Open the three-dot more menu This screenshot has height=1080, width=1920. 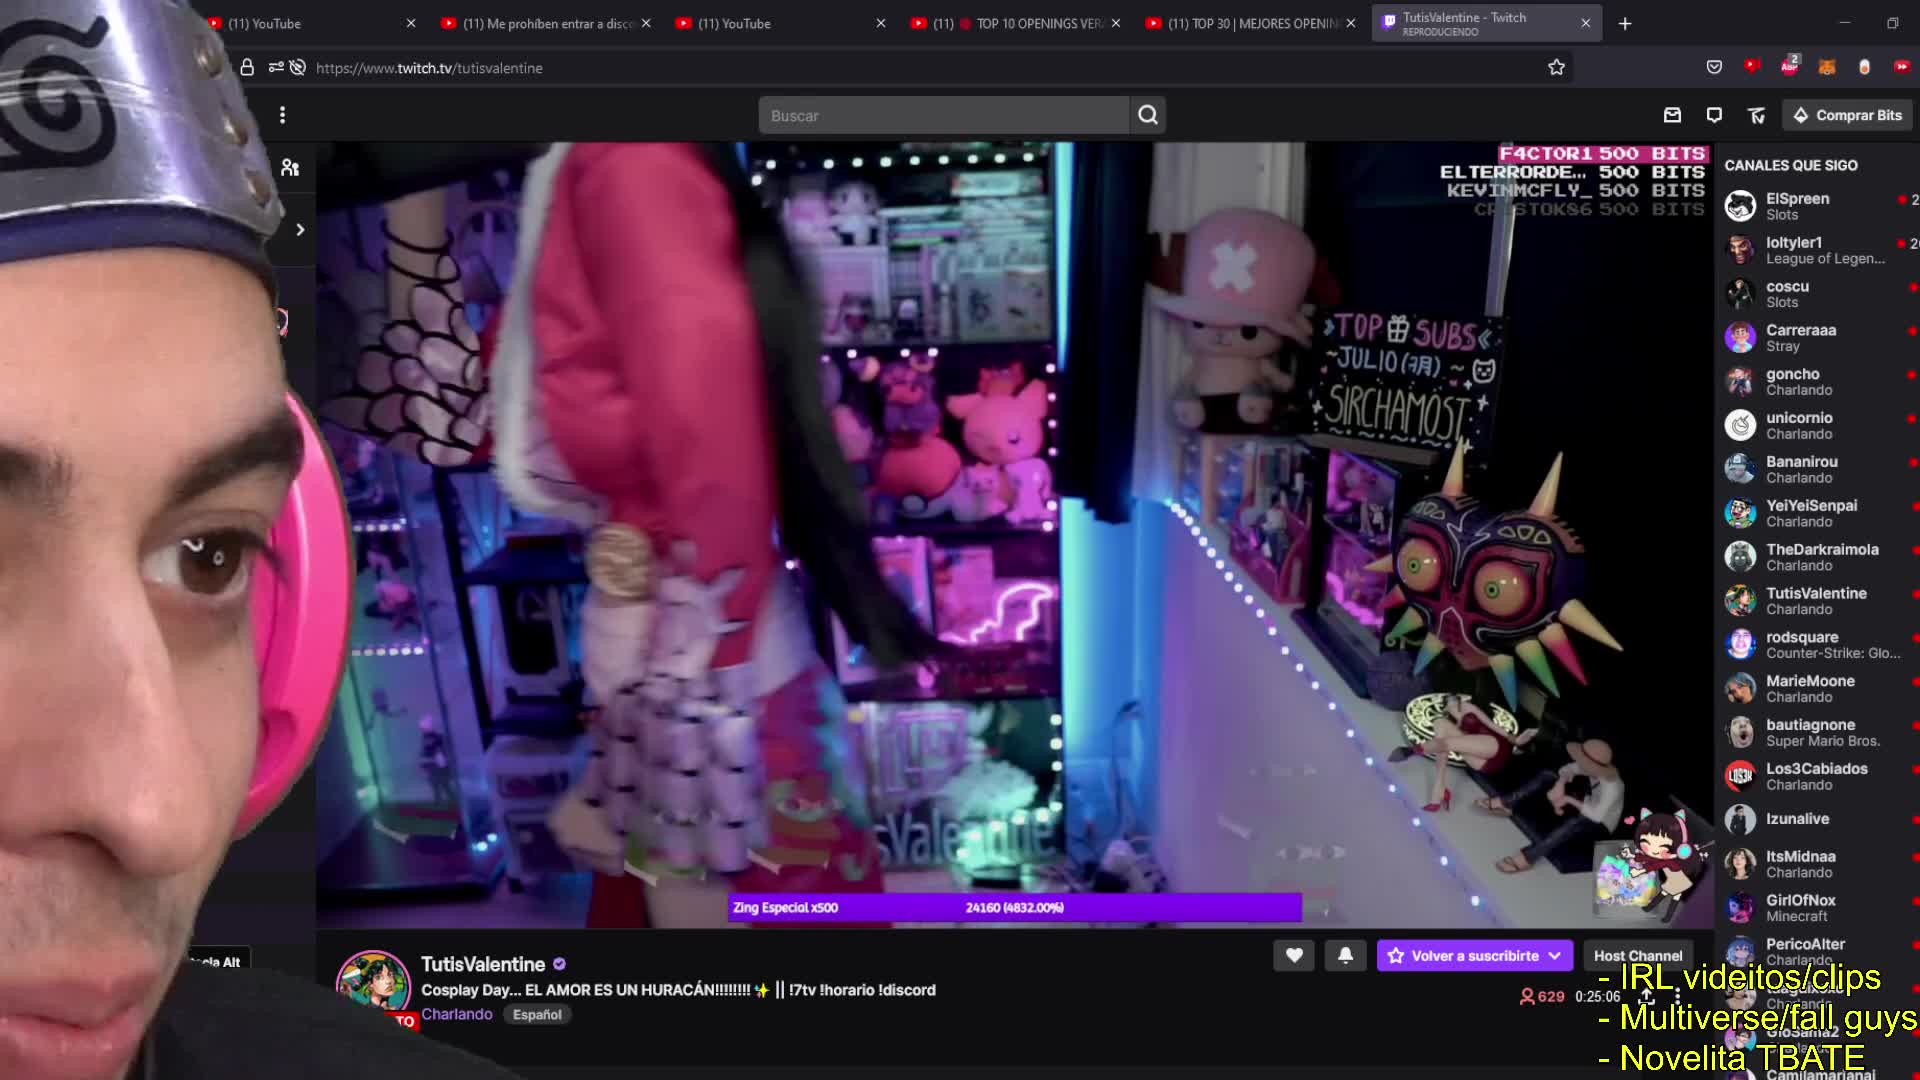click(283, 115)
